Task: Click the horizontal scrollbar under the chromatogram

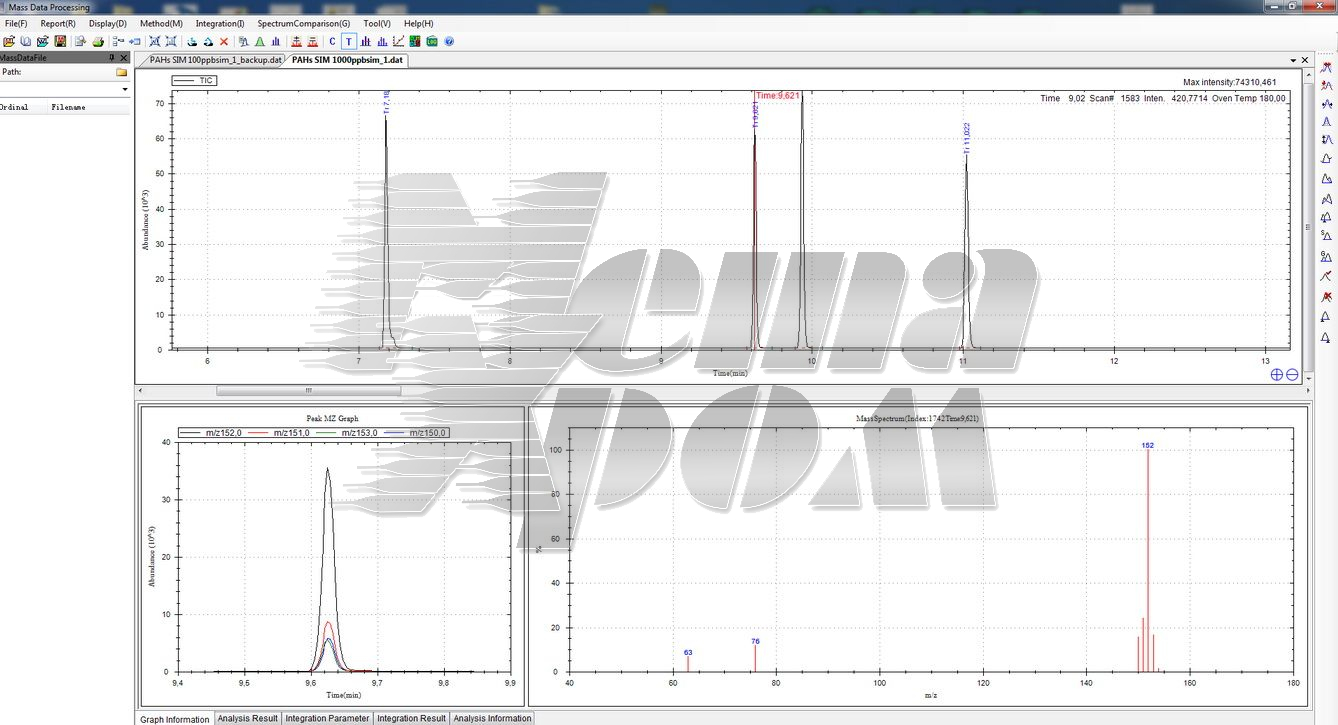Action: 308,390
